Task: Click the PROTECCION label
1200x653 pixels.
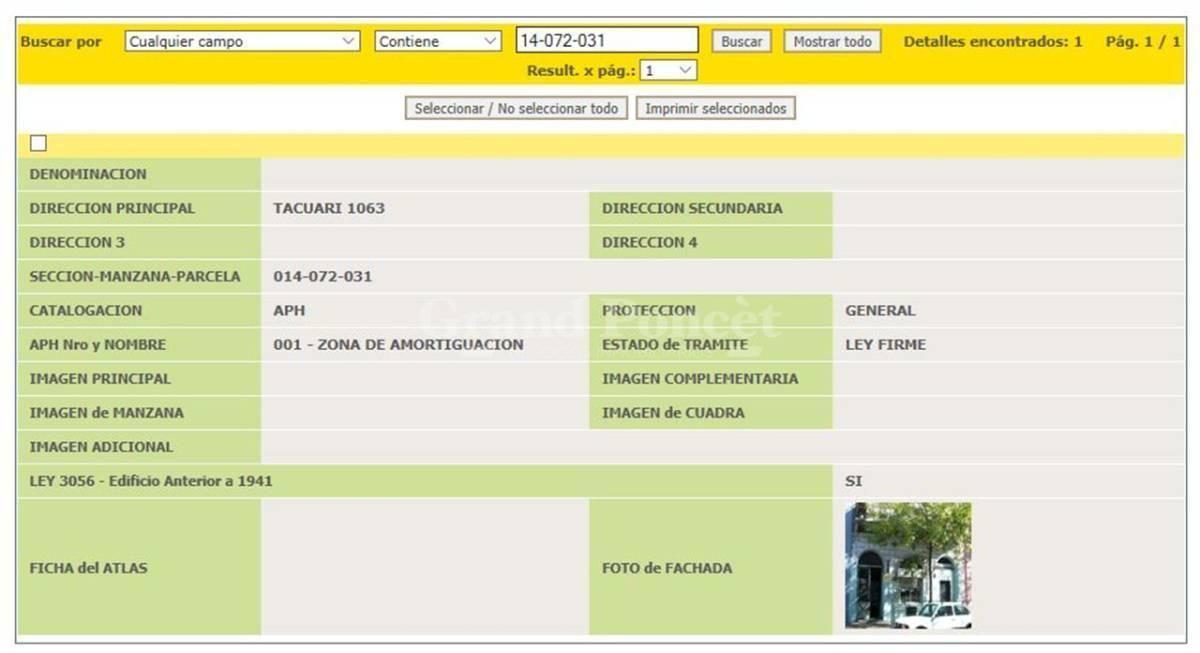Action: coord(649,311)
